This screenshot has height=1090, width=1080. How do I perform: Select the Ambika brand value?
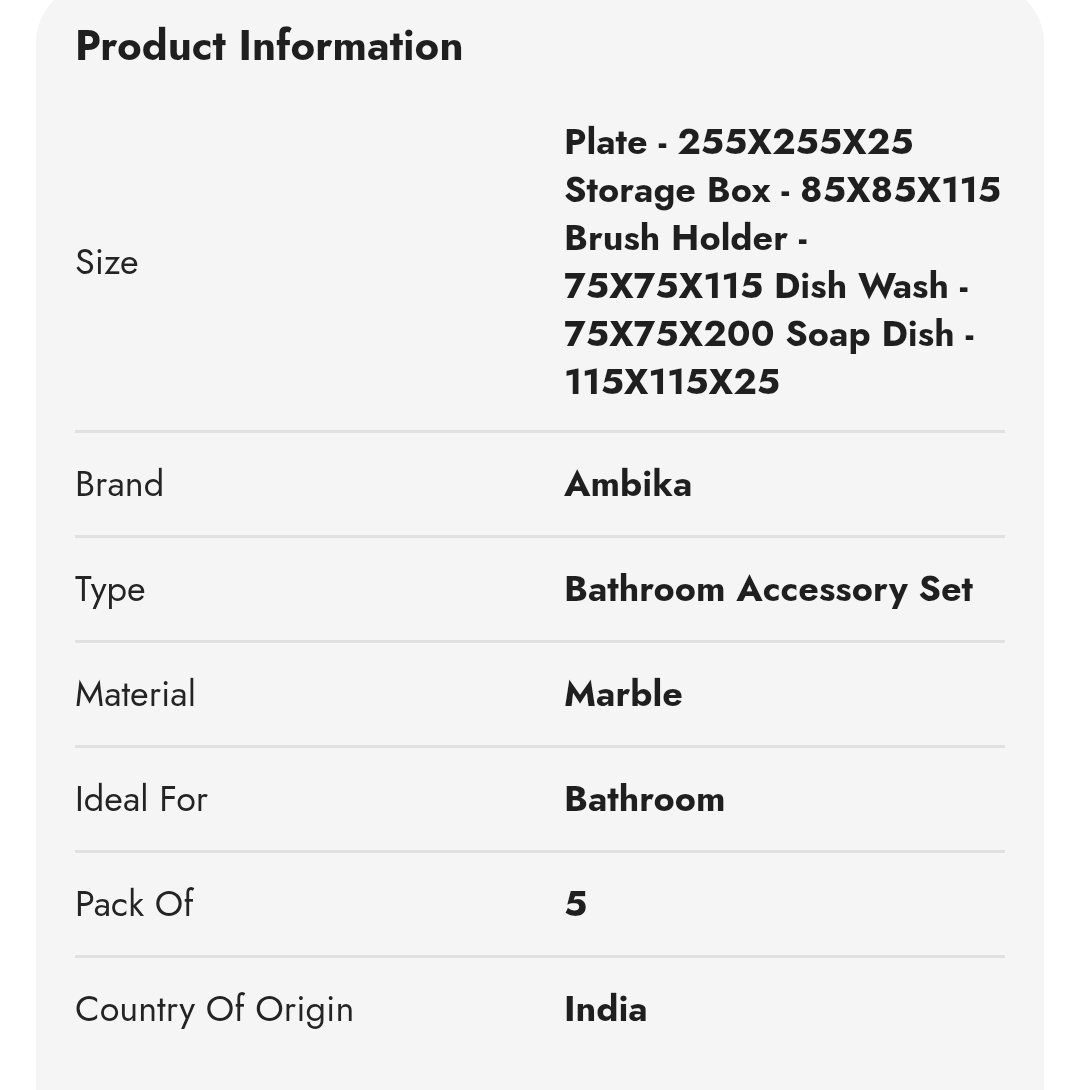[x=628, y=484]
